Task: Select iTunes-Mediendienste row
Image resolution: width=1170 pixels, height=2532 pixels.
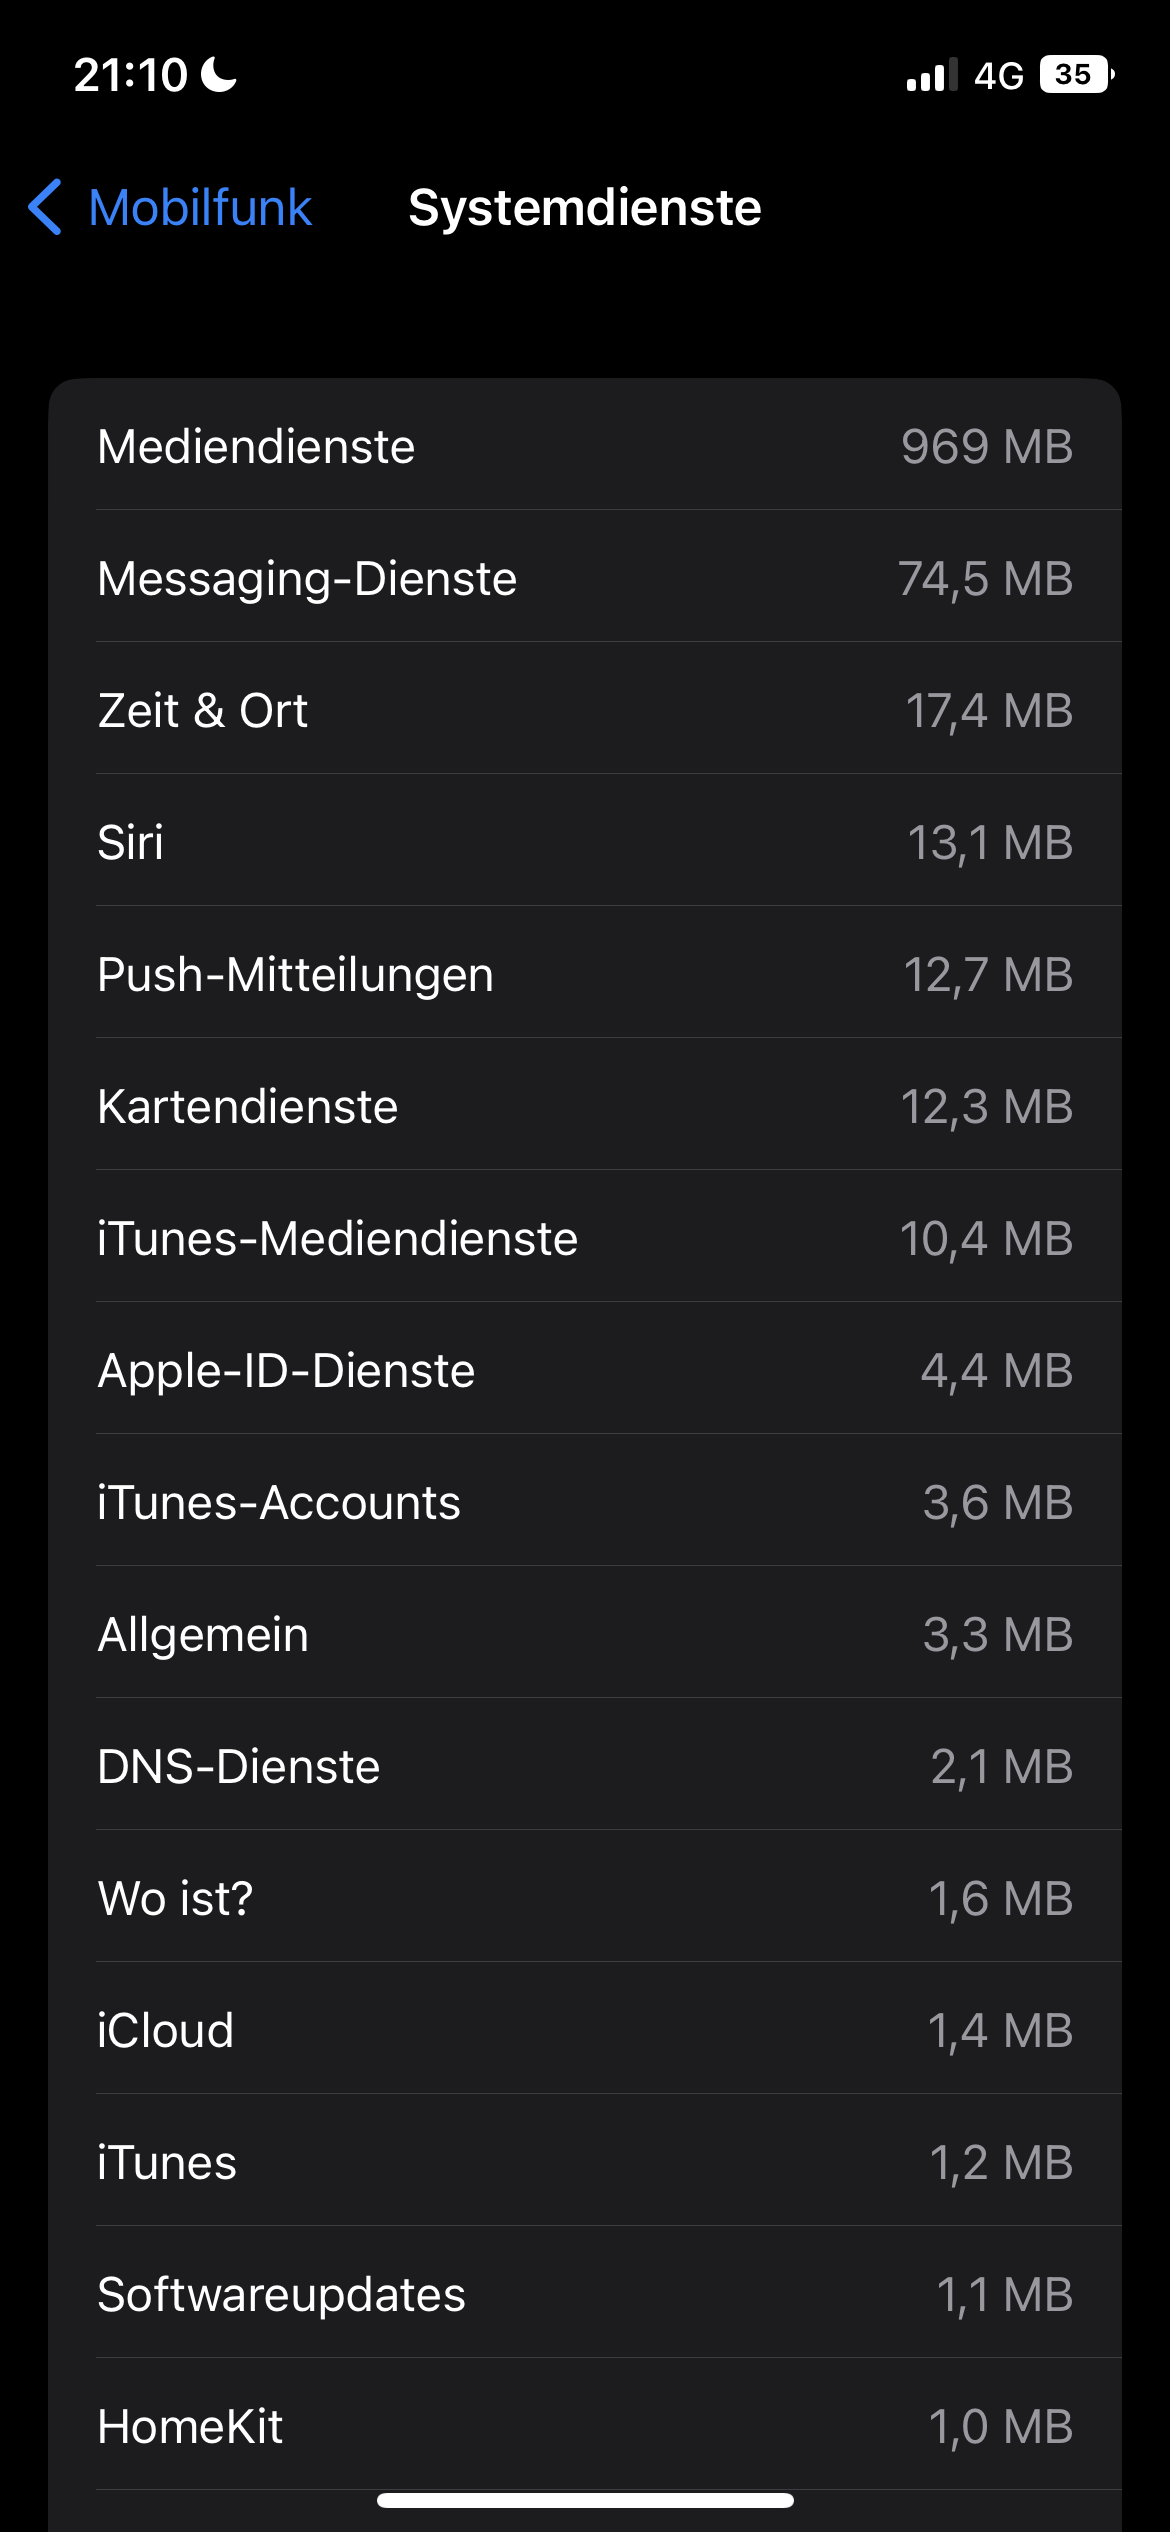Action: point(585,1238)
